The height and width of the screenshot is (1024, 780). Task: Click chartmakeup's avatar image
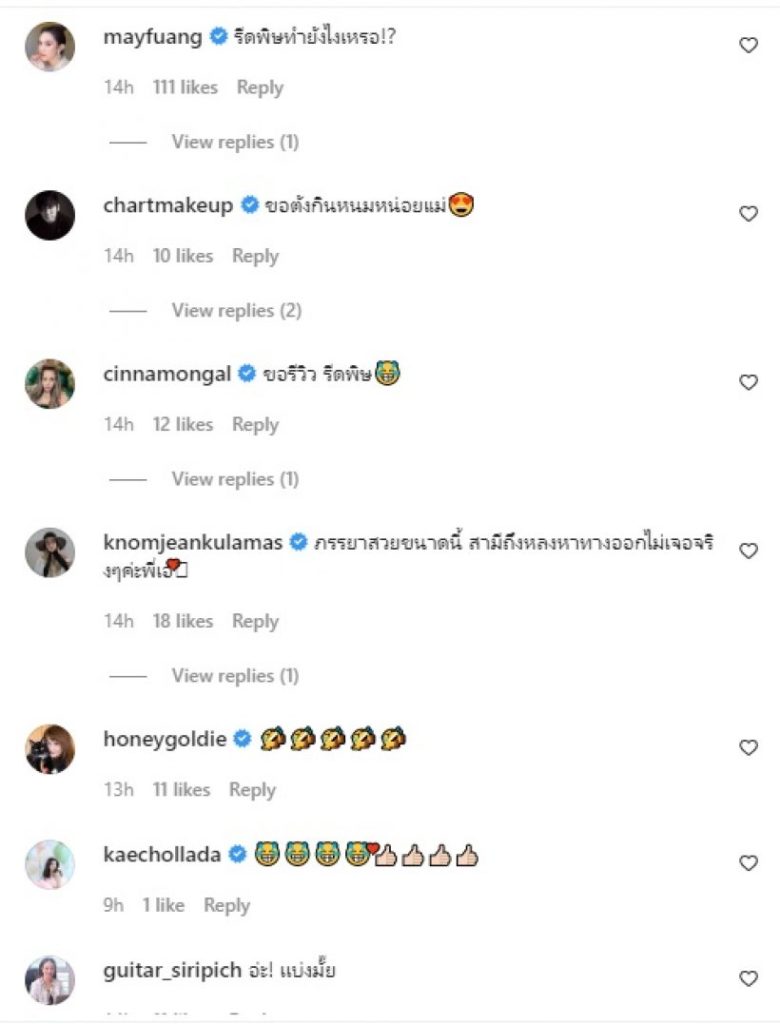point(49,214)
